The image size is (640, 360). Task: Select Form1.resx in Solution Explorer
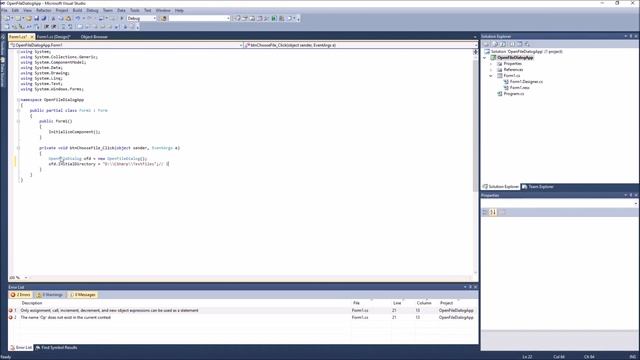[520, 88]
